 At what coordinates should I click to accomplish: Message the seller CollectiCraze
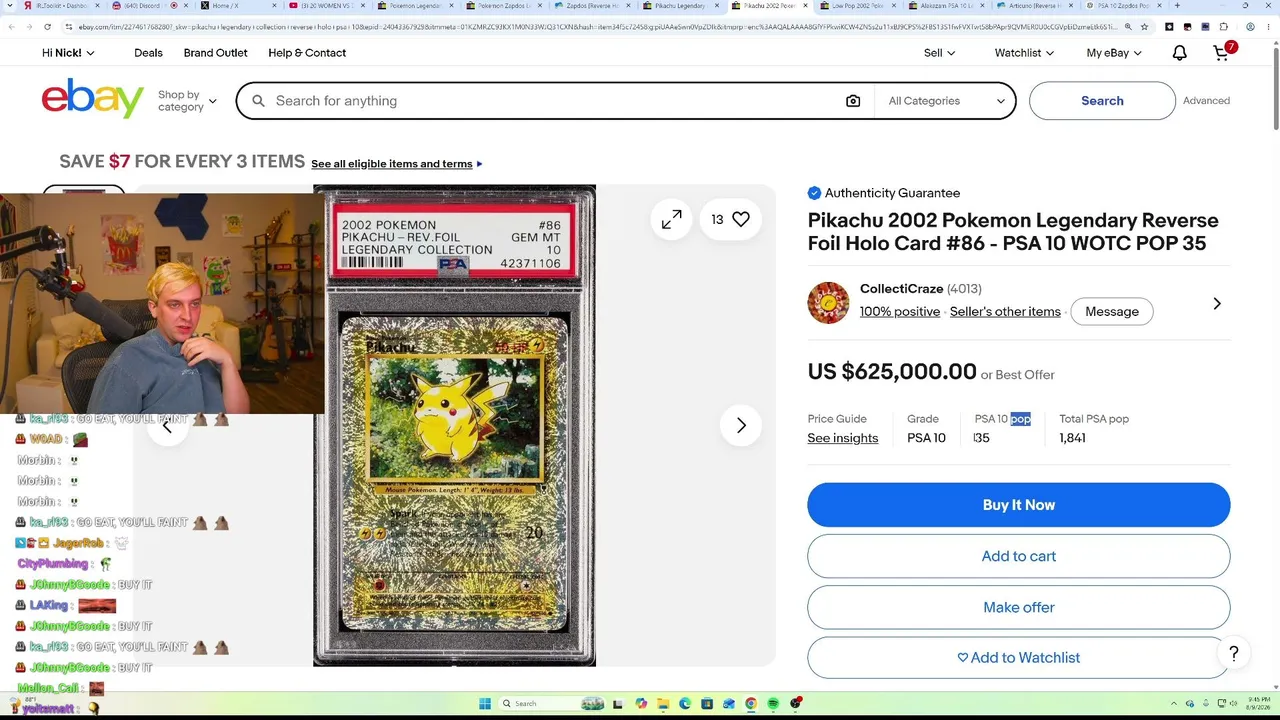pyautogui.click(x=1112, y=312)
